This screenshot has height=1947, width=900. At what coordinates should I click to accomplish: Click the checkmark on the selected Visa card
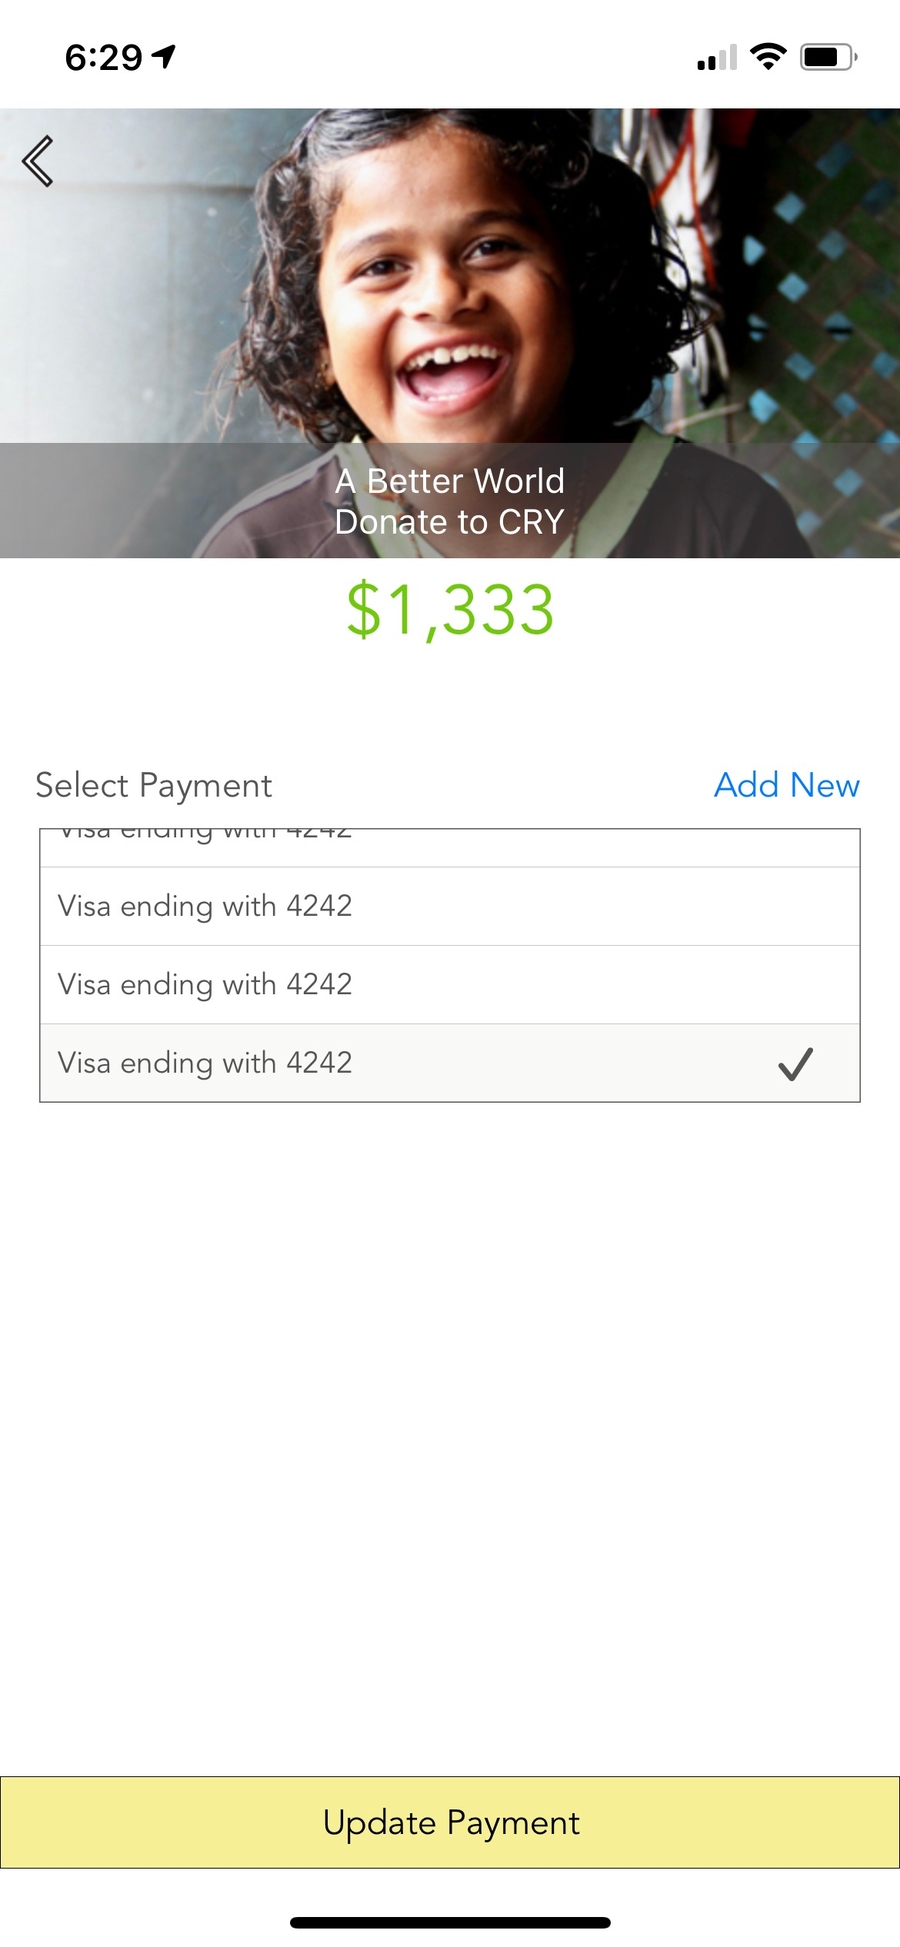[x=795, y=1064]
